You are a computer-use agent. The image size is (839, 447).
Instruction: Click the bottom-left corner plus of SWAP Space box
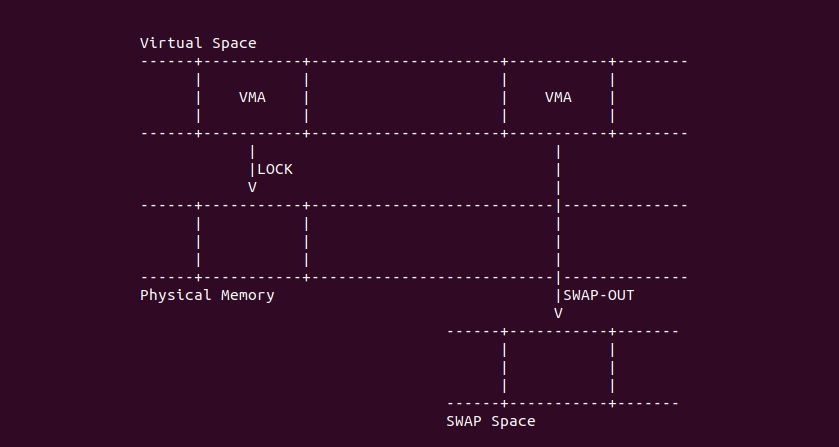click(x=504, y=403)
